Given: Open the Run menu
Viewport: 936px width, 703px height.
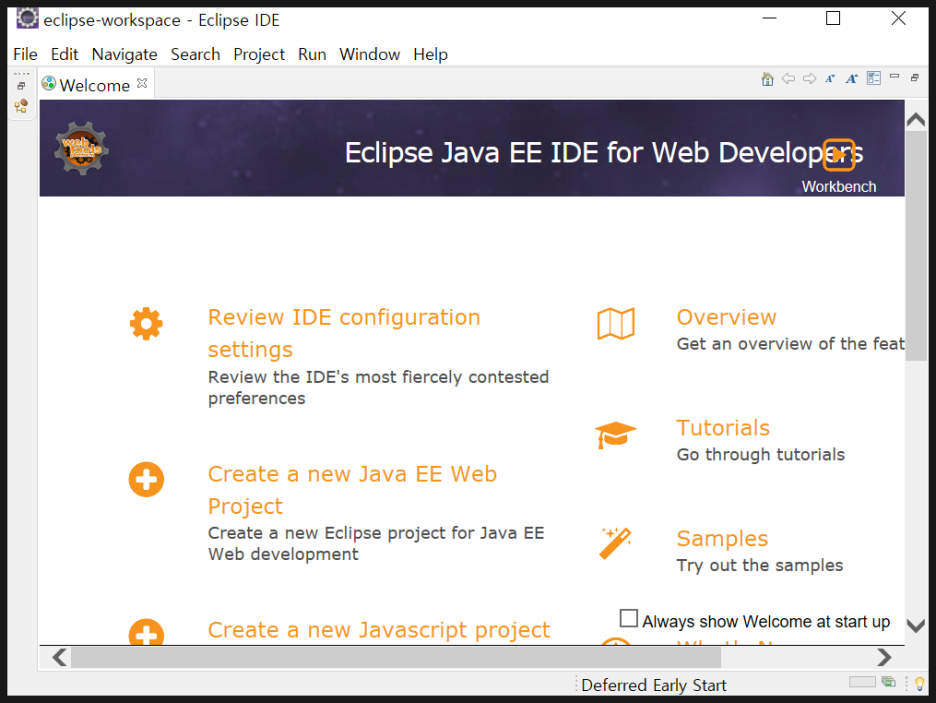Looking at the screenshot, I should [x=312, y=54].
